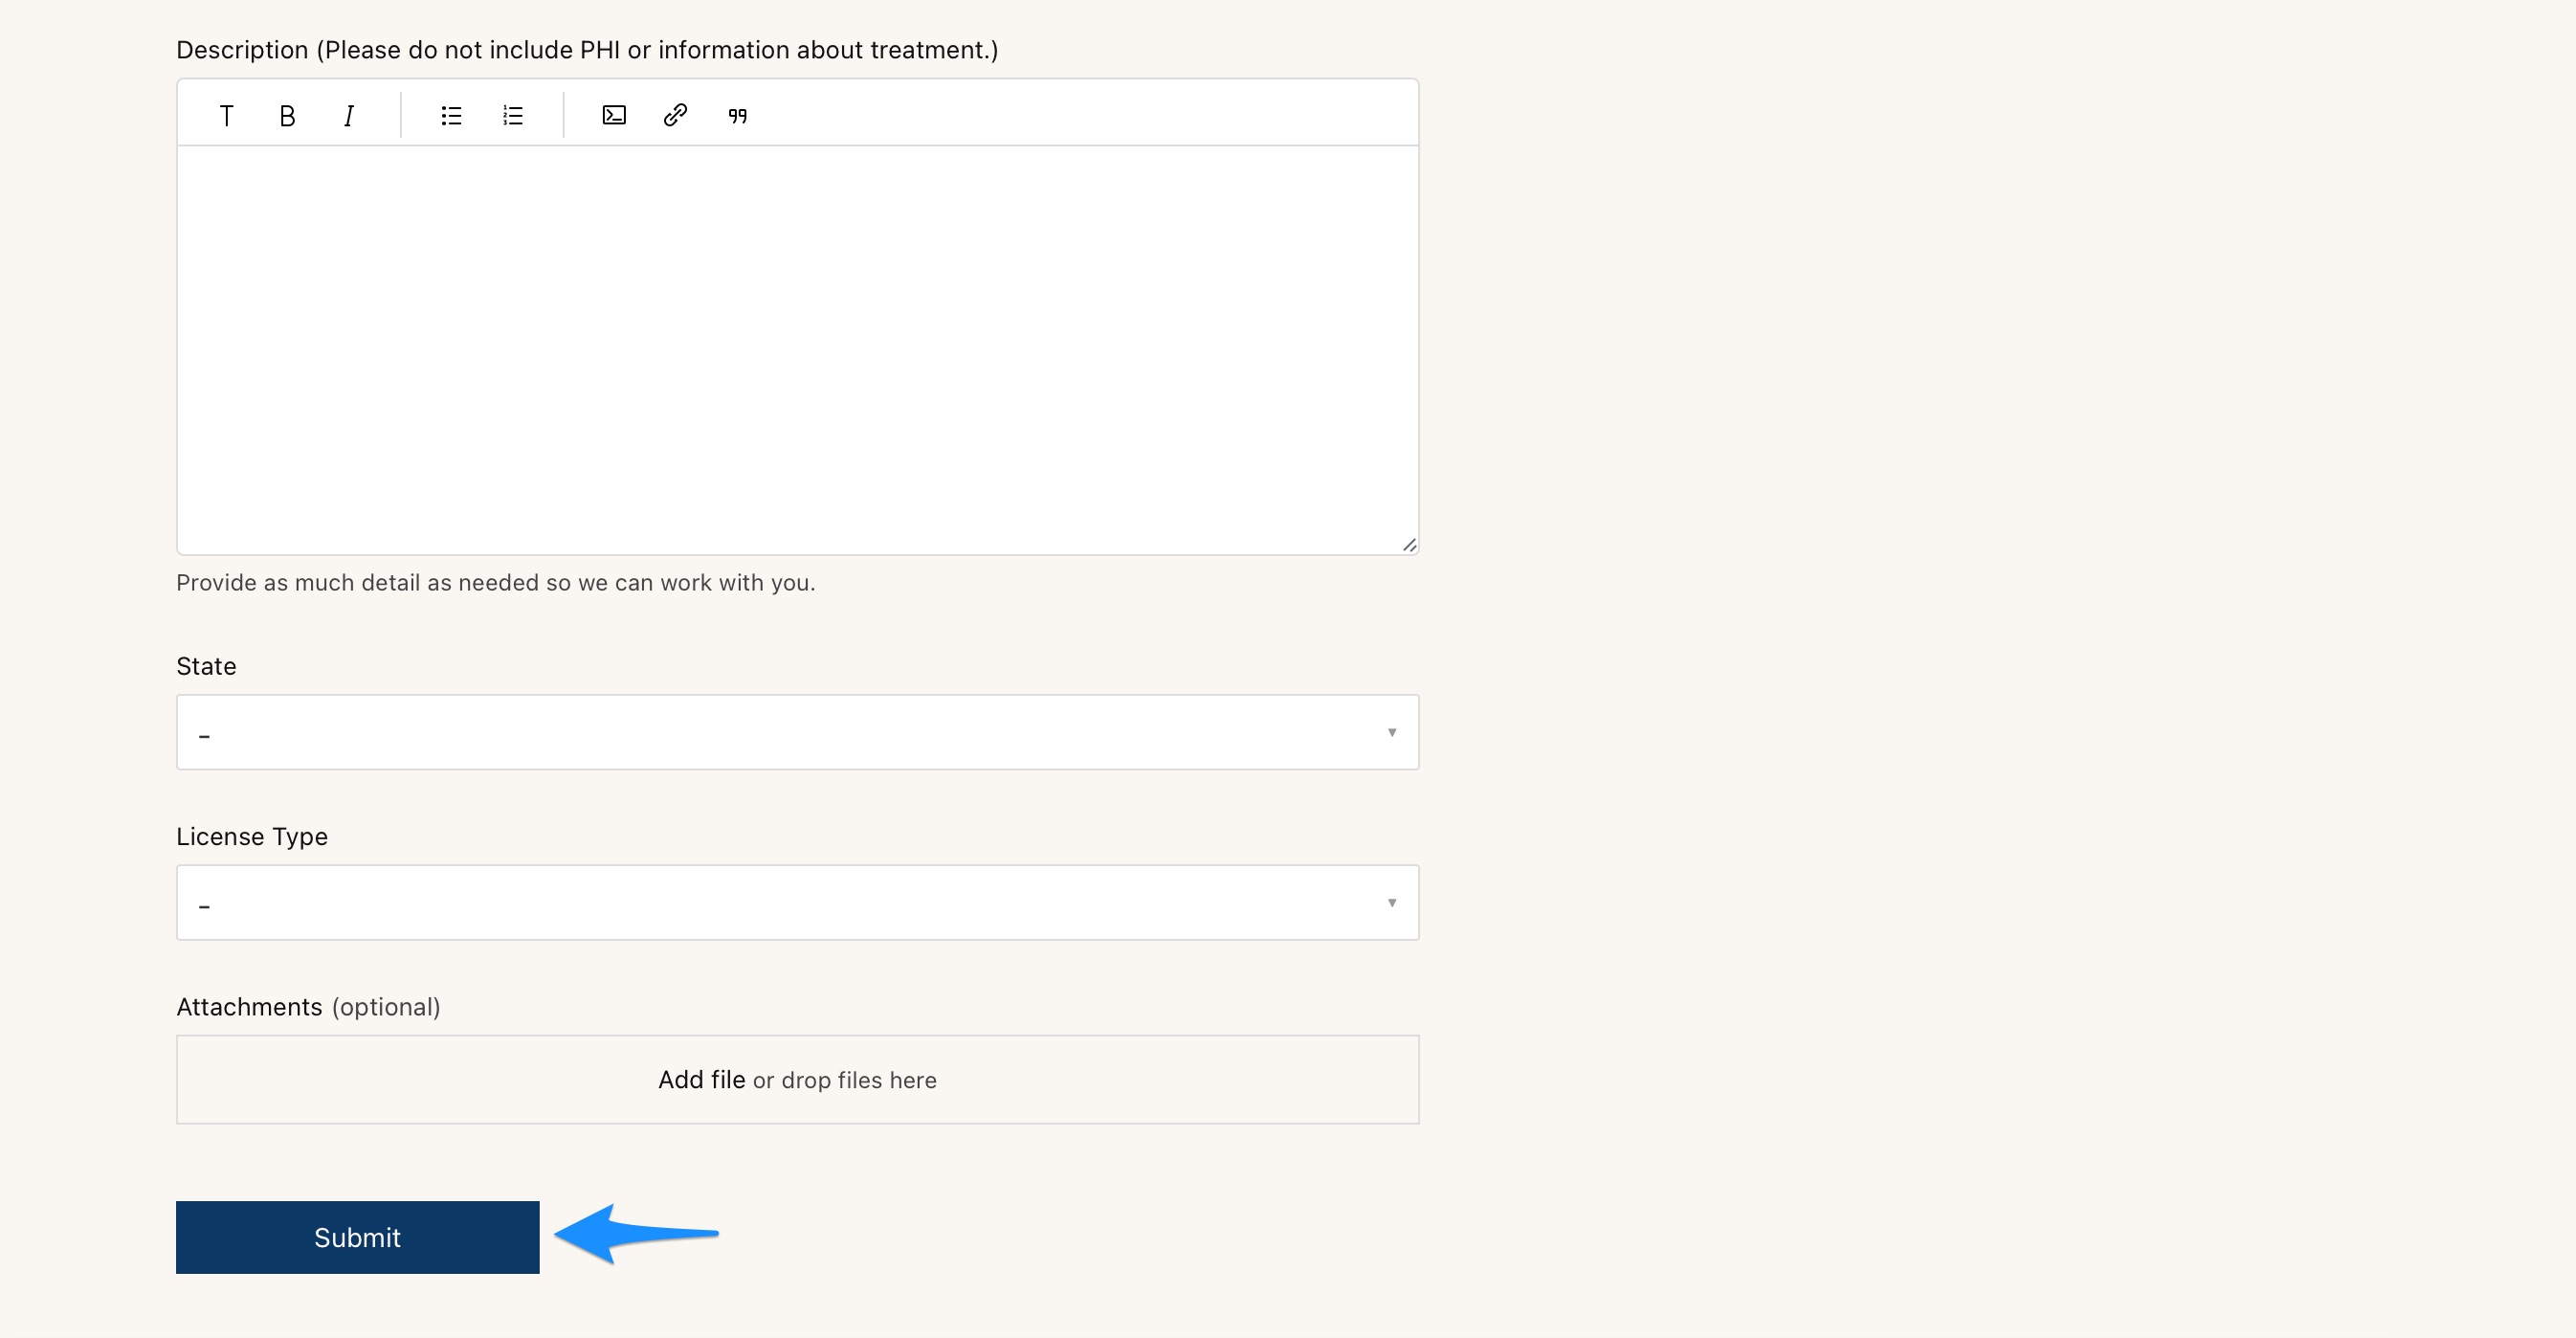Click the Description field label
The width and height of the screenshot is (2576, 1338).
point(587,50)
